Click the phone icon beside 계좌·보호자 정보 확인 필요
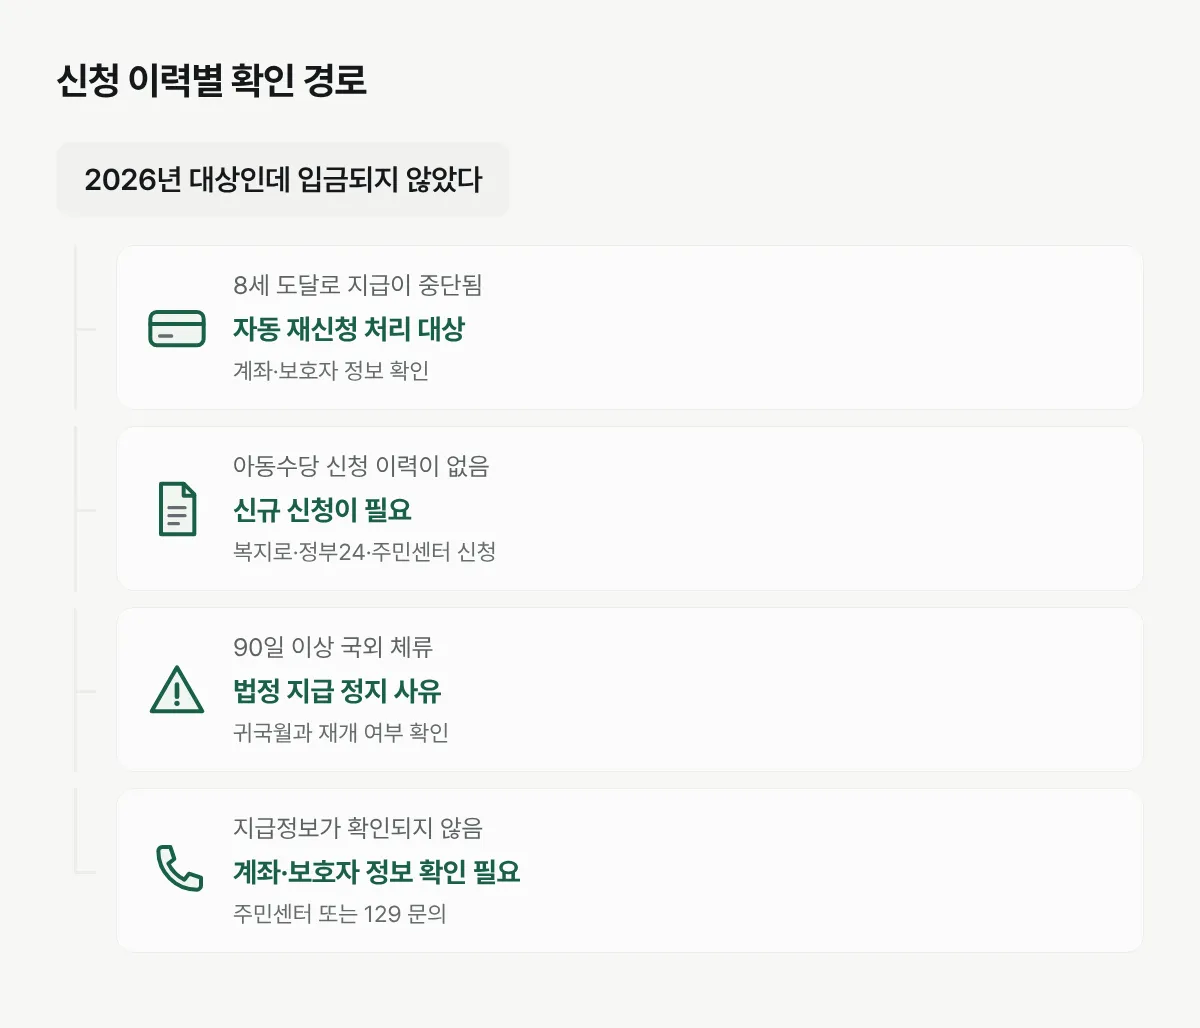Screen dimensions: 1200x1028 [x=179, y=869]
